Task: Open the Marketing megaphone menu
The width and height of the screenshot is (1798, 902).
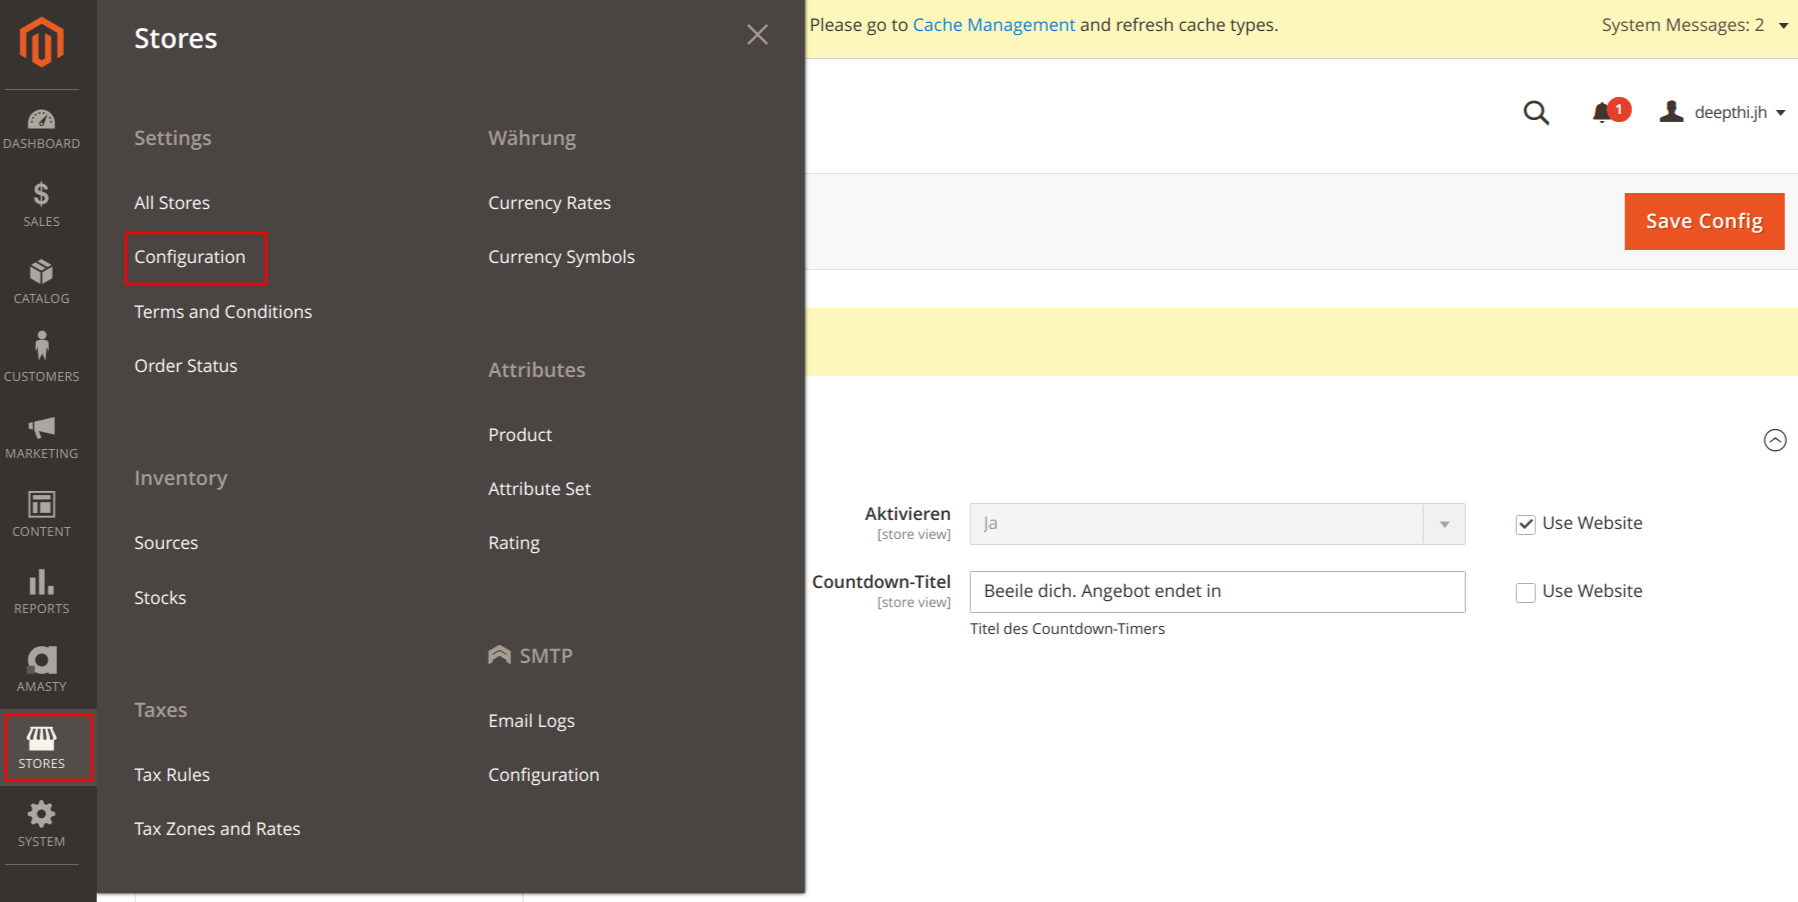Action: coord(41,437)
